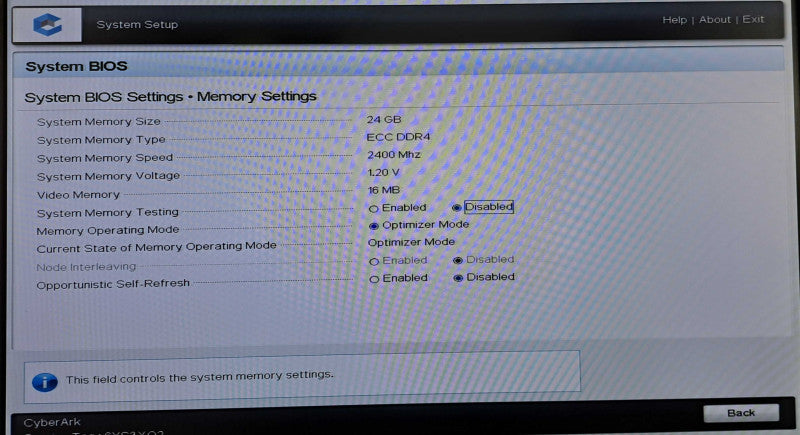Select Disabled for Opportunistic Self-Refresh
800x435 pixels.
coord(458,278)
